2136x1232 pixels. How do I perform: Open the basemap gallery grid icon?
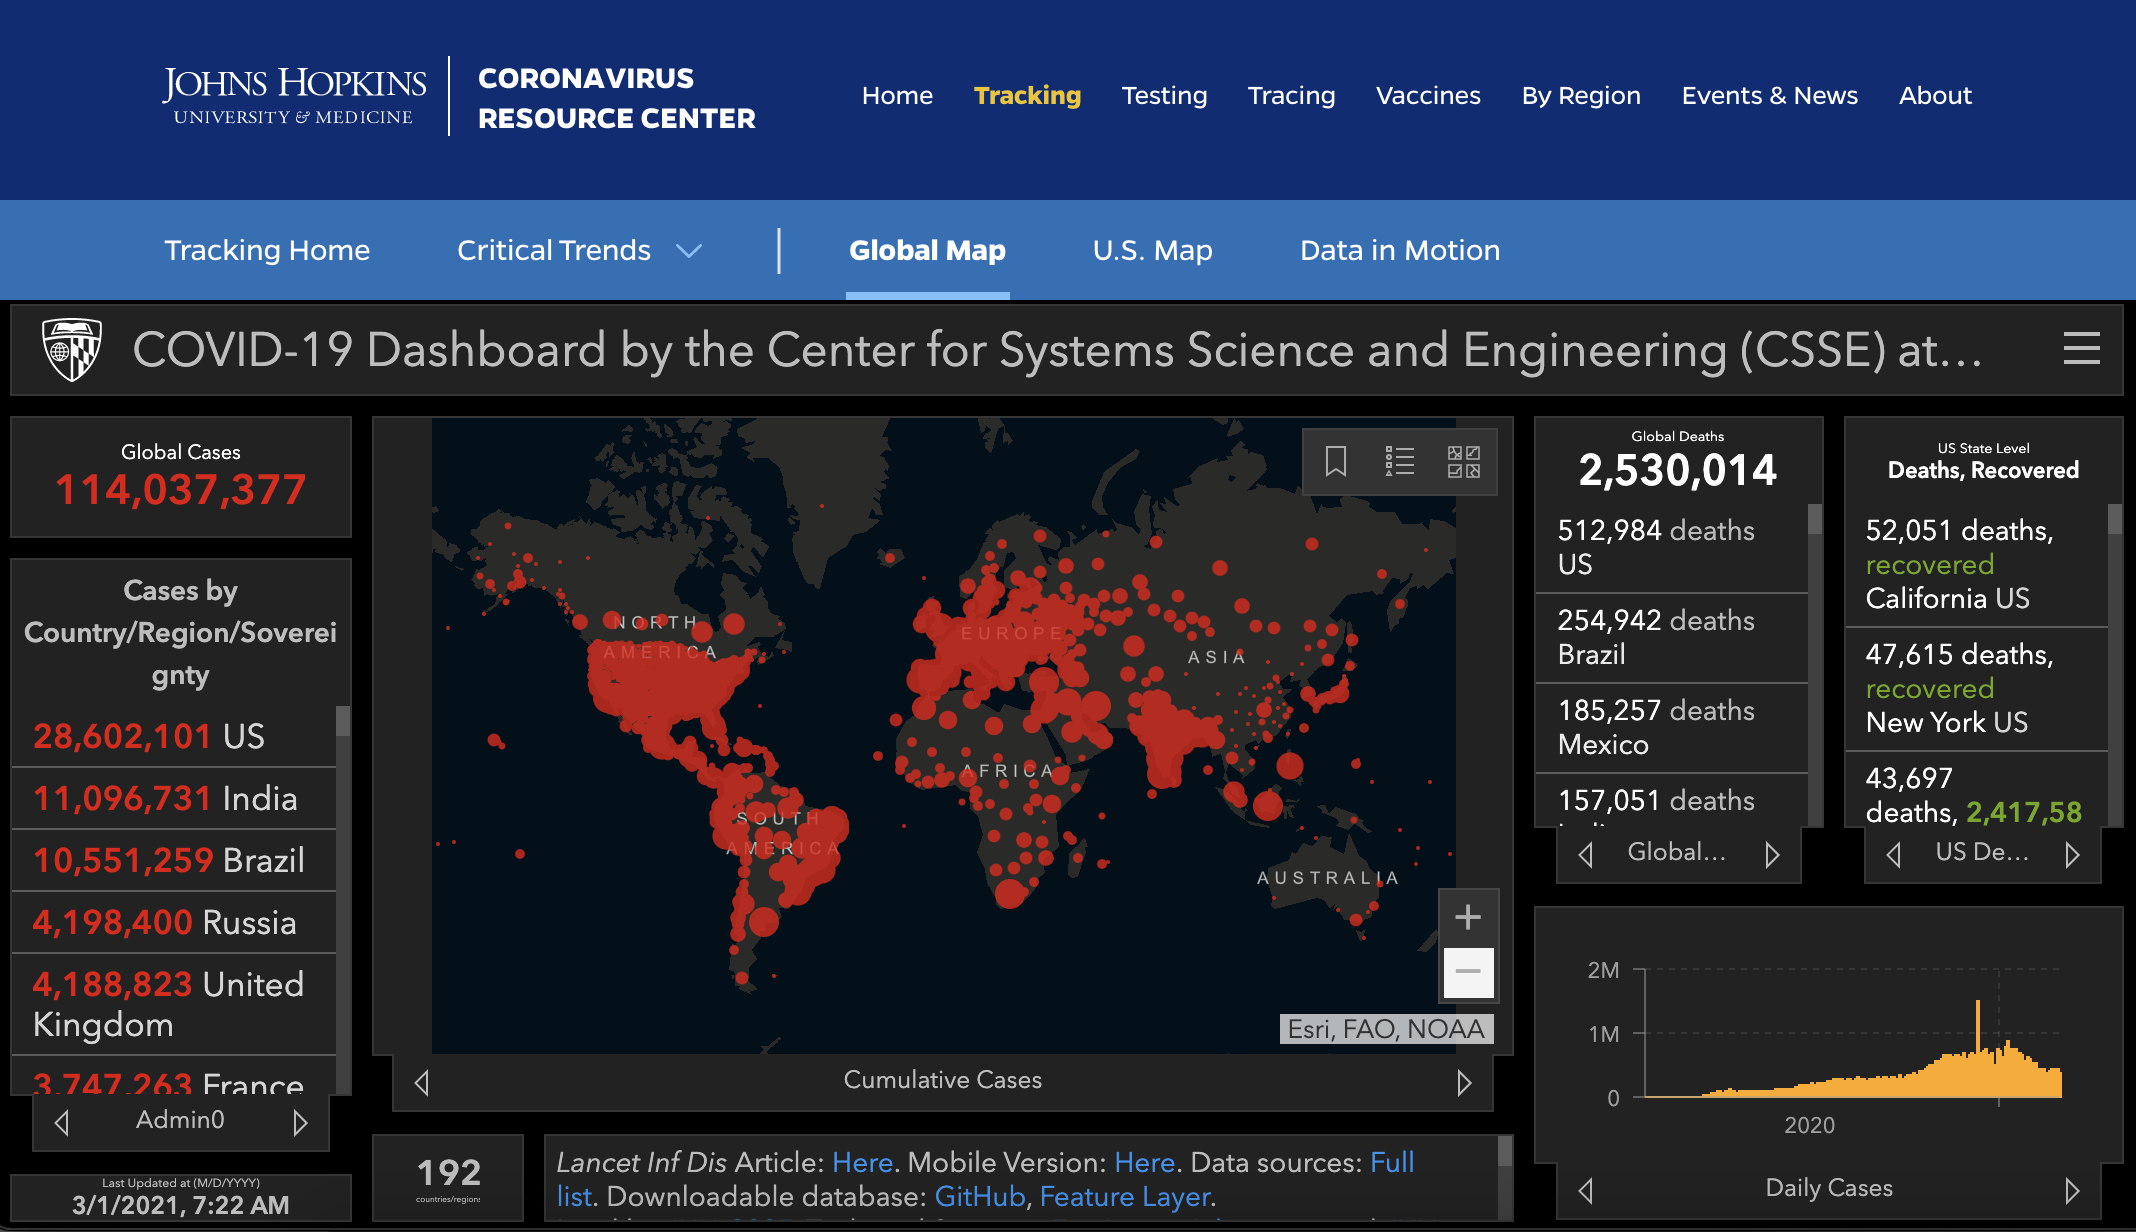click(1463, 461)
